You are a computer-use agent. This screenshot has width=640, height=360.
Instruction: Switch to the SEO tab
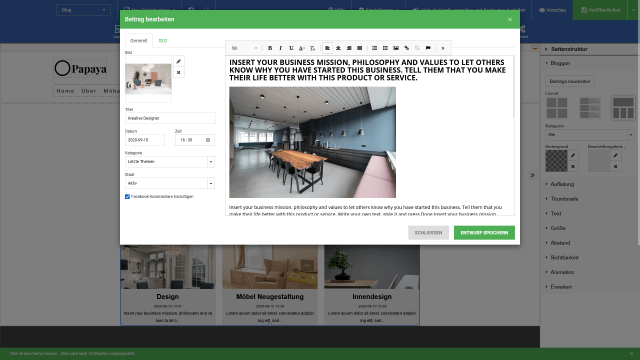[163, 41]
